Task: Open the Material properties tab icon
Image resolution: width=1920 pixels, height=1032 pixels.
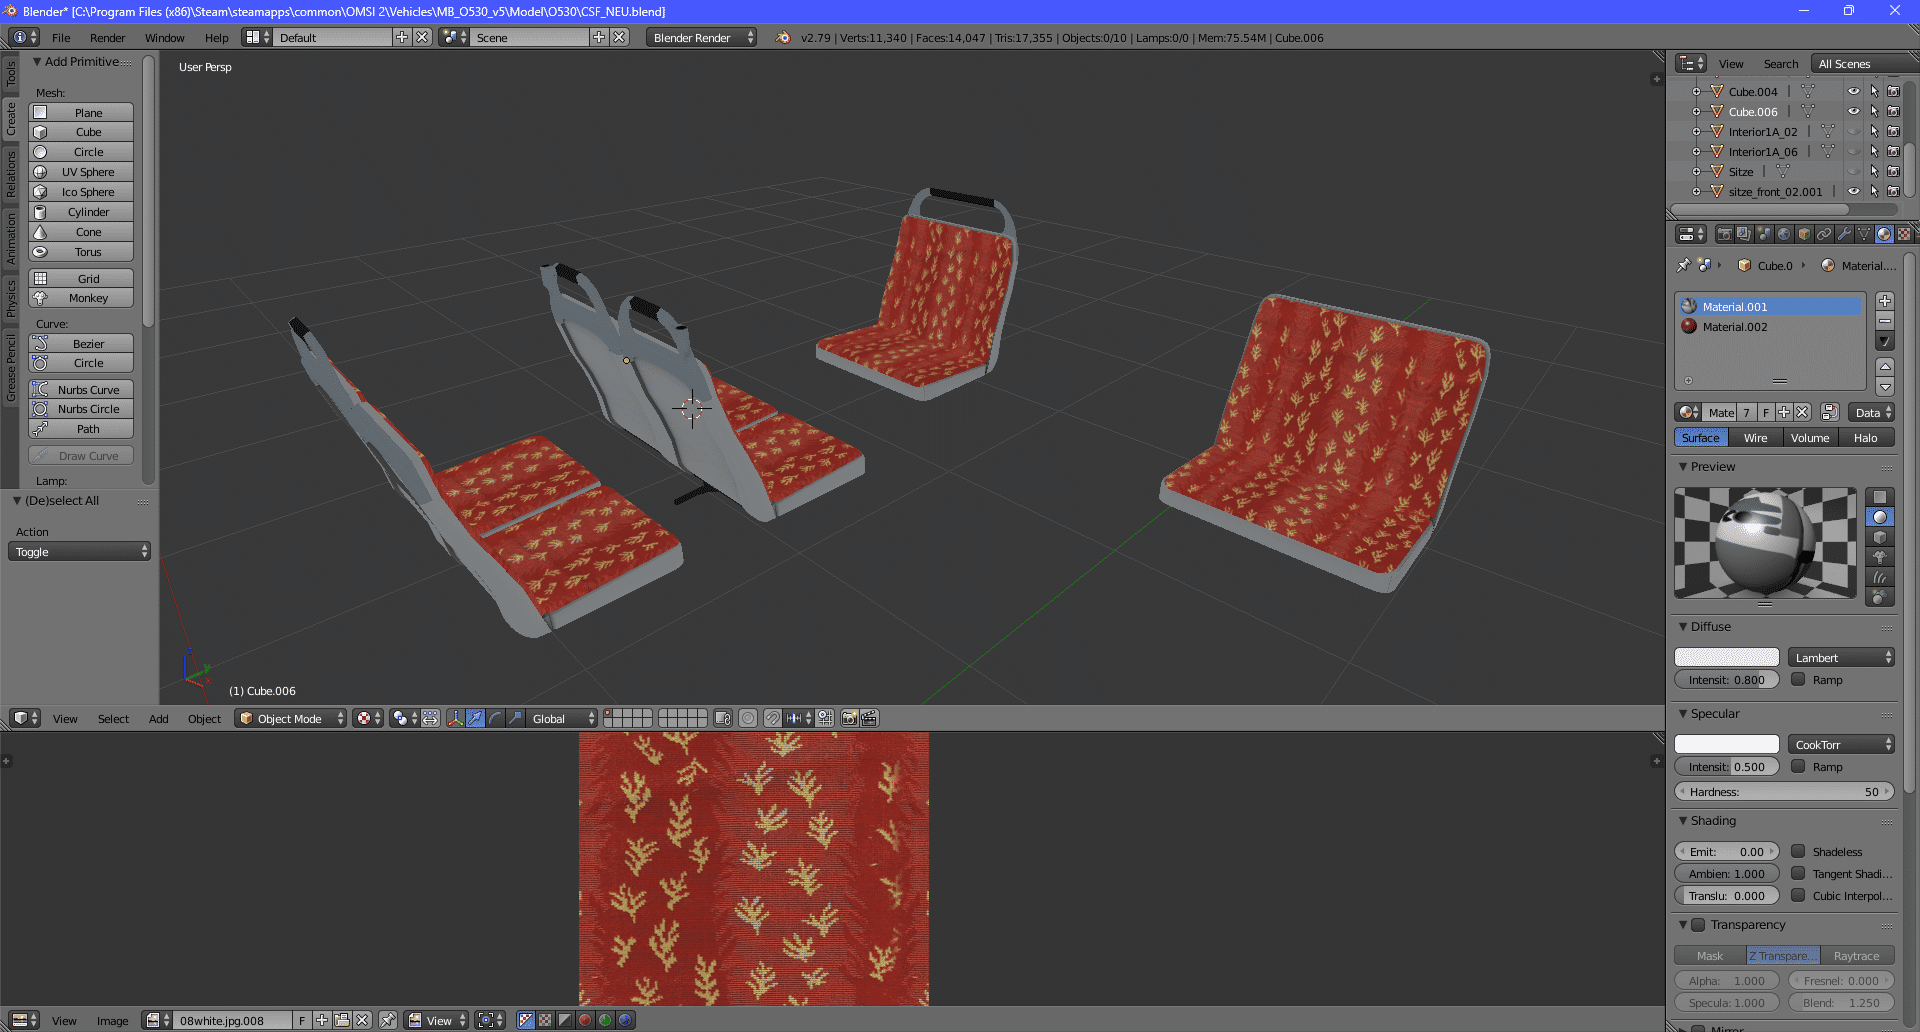Action: point(1884,234)
